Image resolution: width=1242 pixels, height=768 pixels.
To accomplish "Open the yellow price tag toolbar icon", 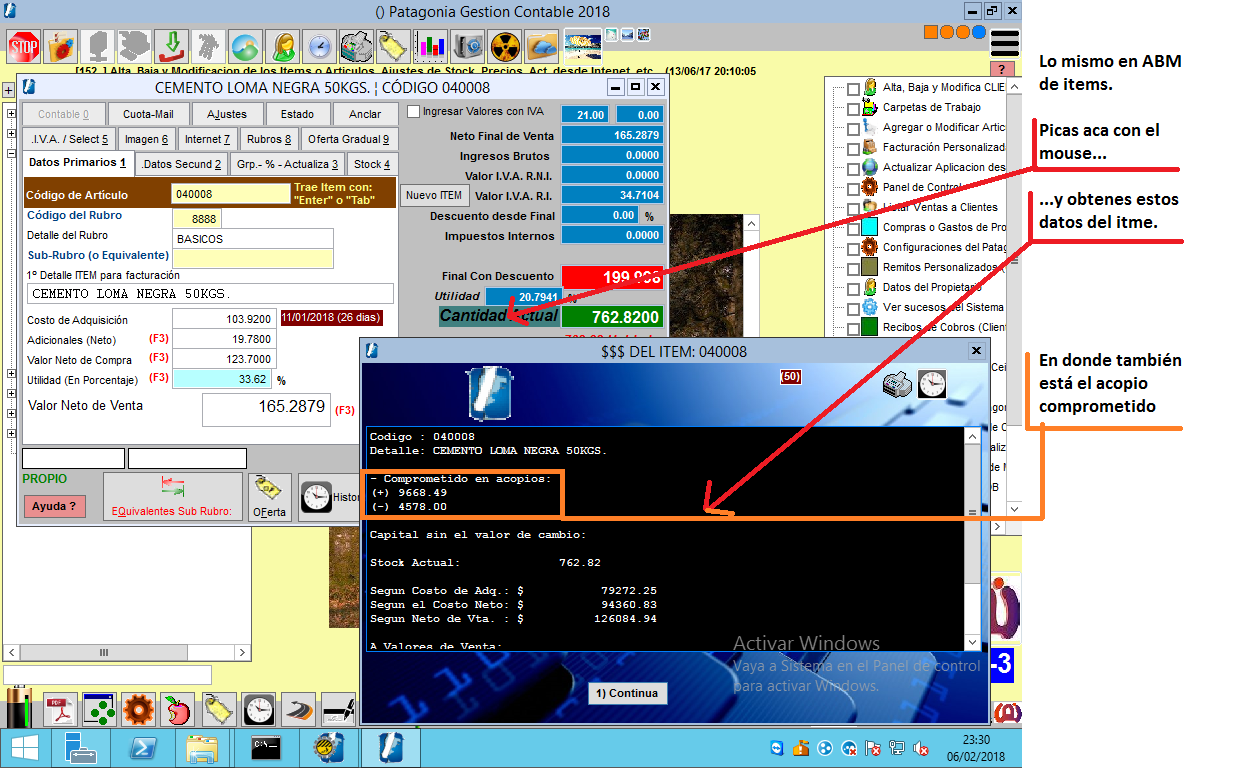I will pos(394,46).
